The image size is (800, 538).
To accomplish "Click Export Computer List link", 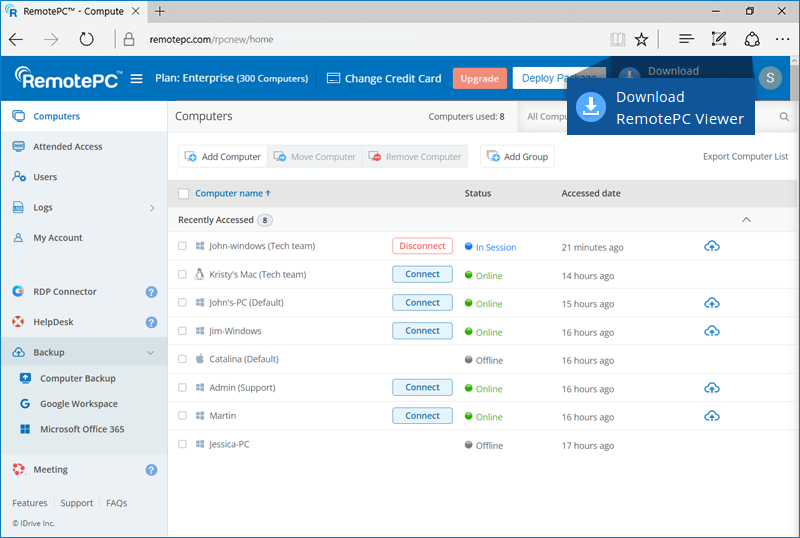I will tap(745, 157).
